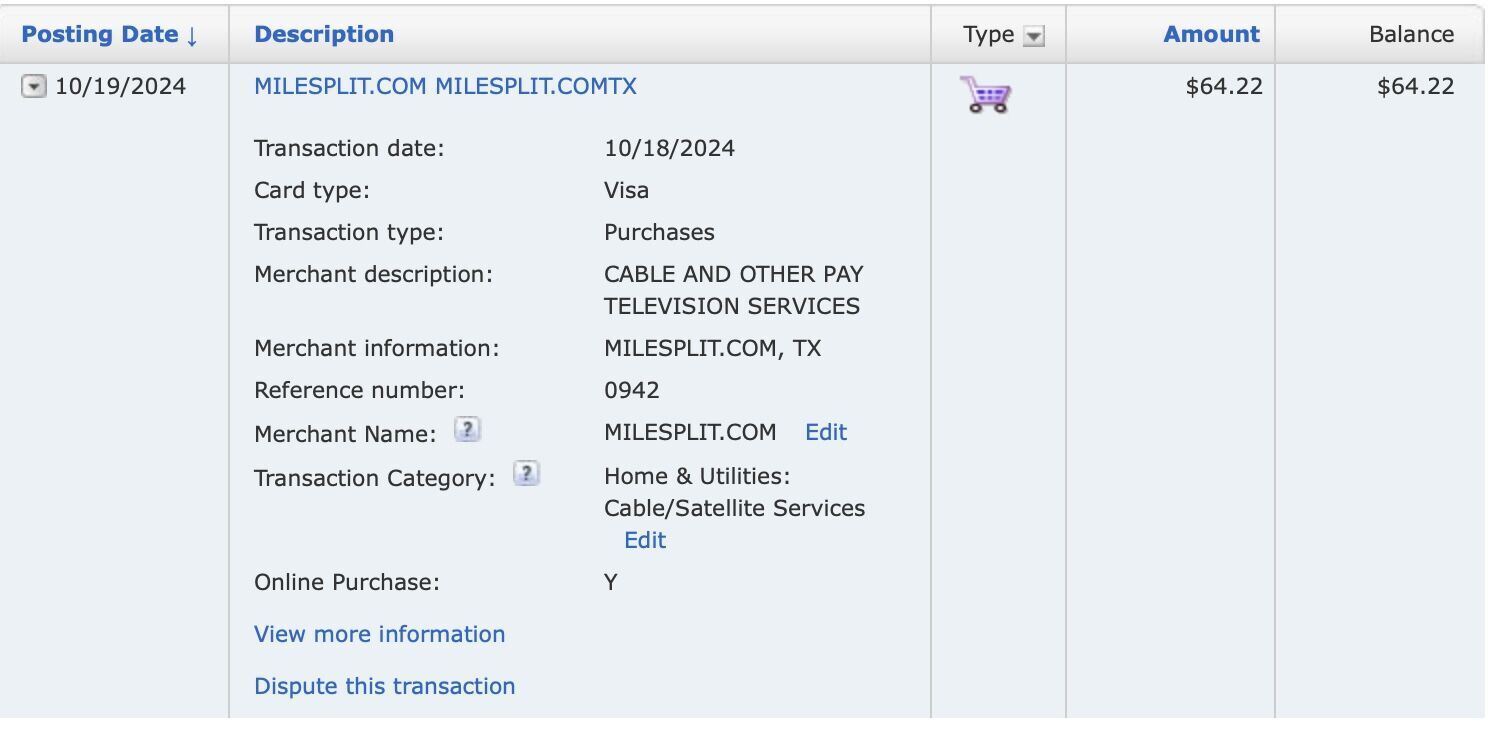
Task: Edit the MILESPLIT.COM merchant name
Action: point(826,432)
